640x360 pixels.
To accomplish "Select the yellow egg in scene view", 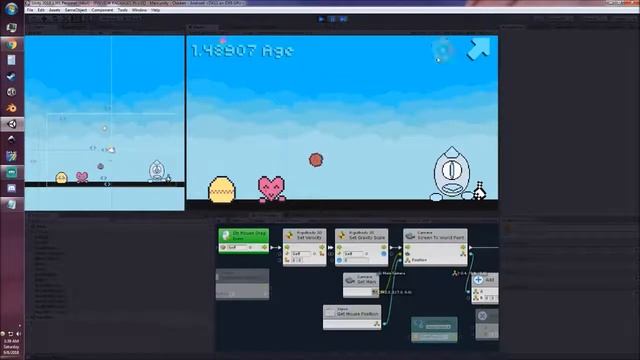I will 61,178.
